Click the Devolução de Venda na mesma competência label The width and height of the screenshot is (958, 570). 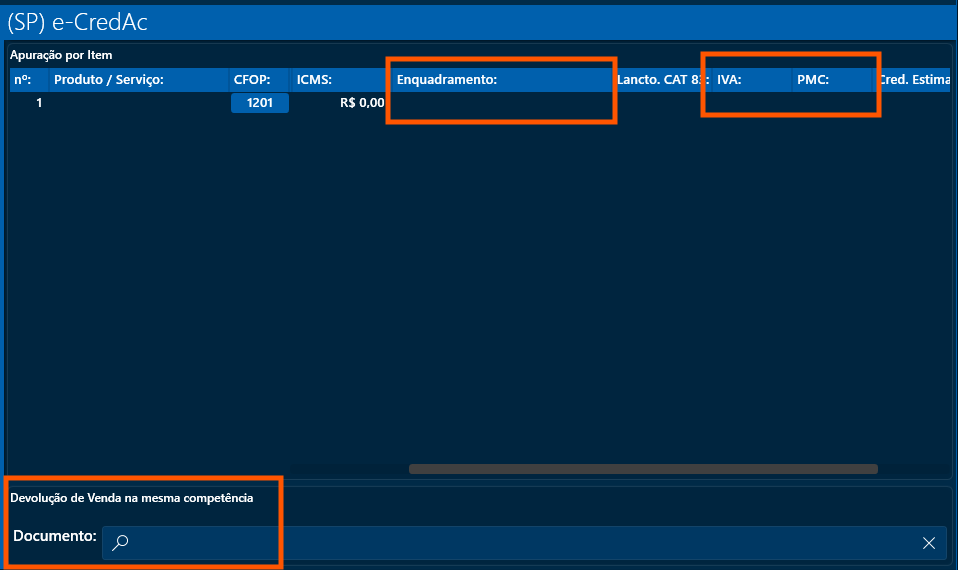(131, 497)
